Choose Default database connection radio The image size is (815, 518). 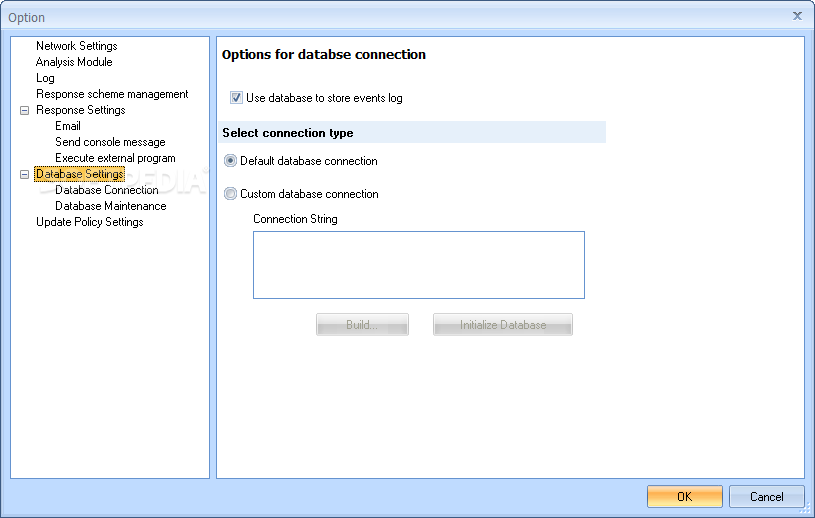point(230,161)
